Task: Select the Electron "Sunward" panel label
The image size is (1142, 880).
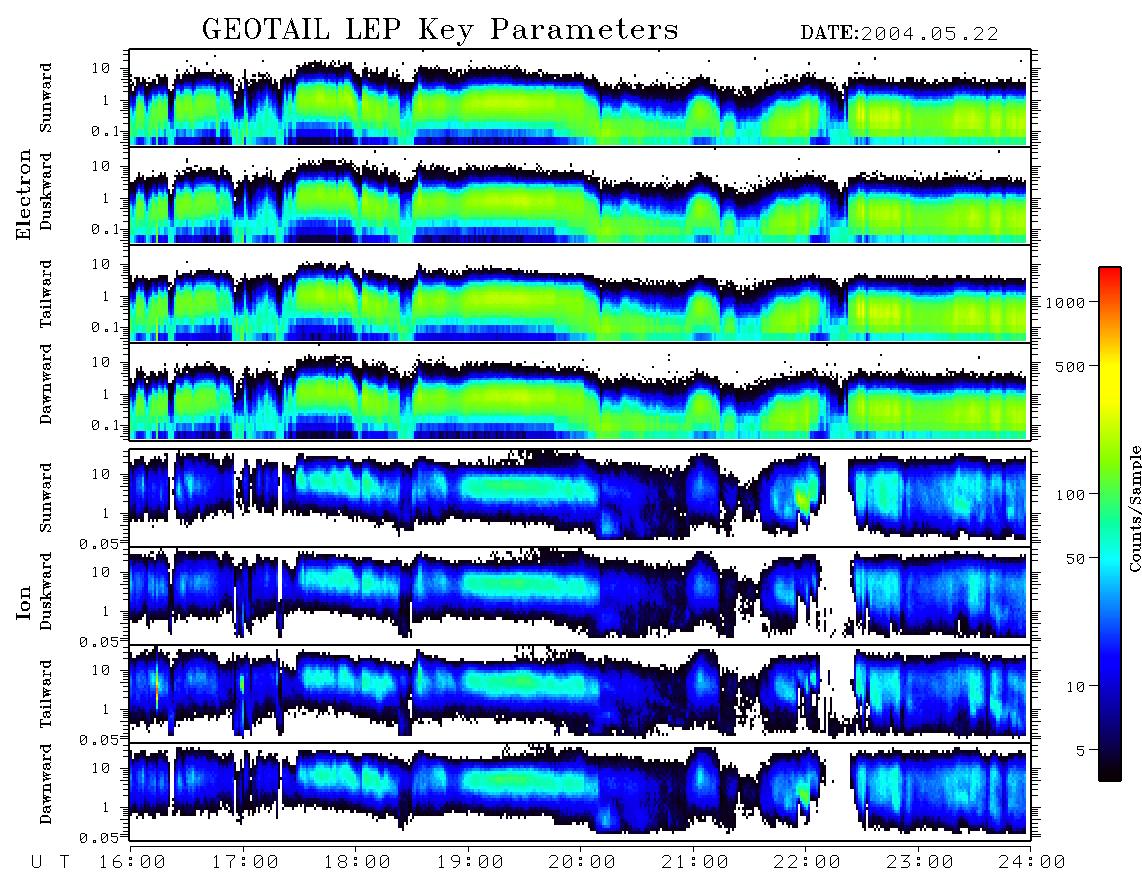Action: 46,98
